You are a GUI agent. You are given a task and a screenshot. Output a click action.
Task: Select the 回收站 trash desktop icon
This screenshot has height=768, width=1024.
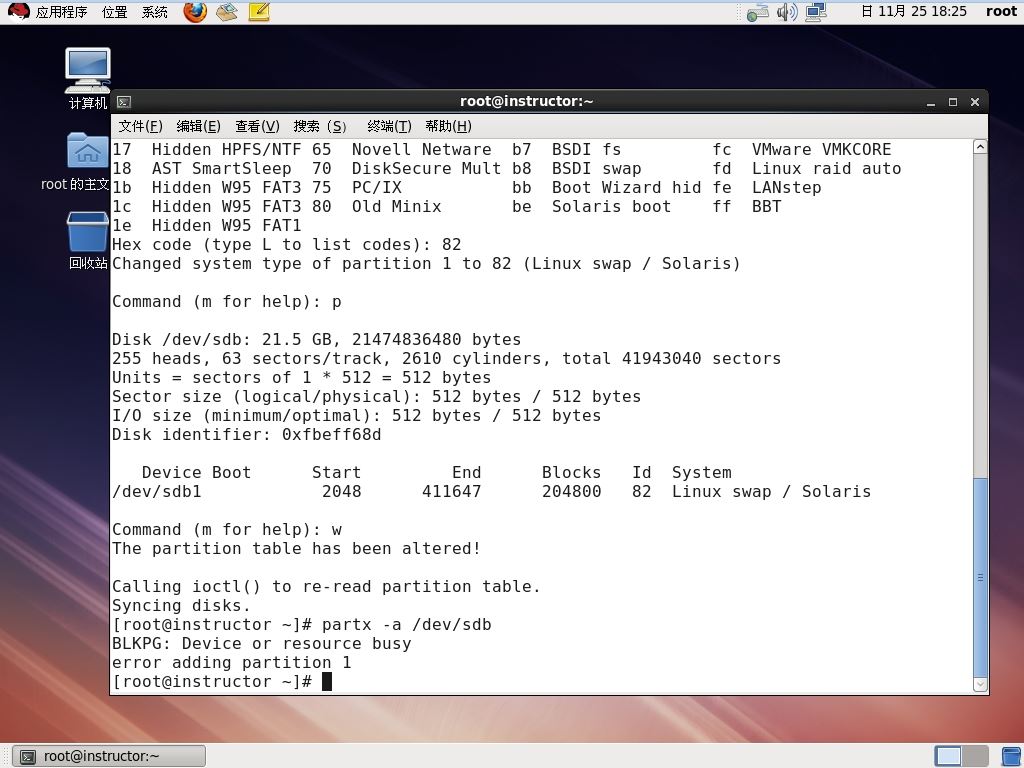click(88, 240)
